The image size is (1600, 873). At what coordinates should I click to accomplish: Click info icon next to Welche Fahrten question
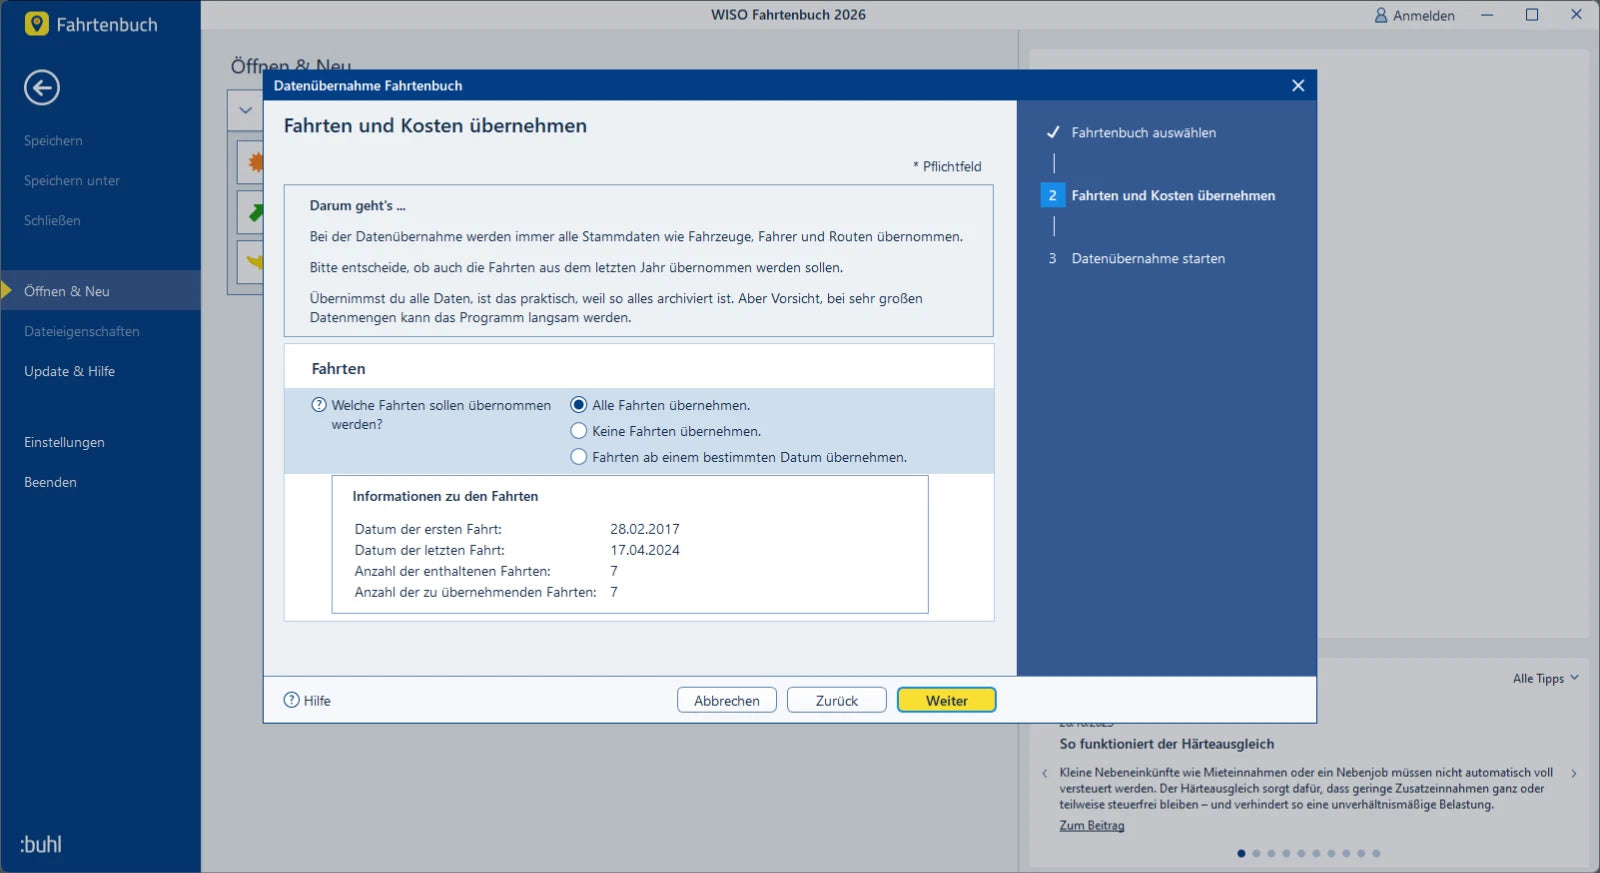(319, 405)
